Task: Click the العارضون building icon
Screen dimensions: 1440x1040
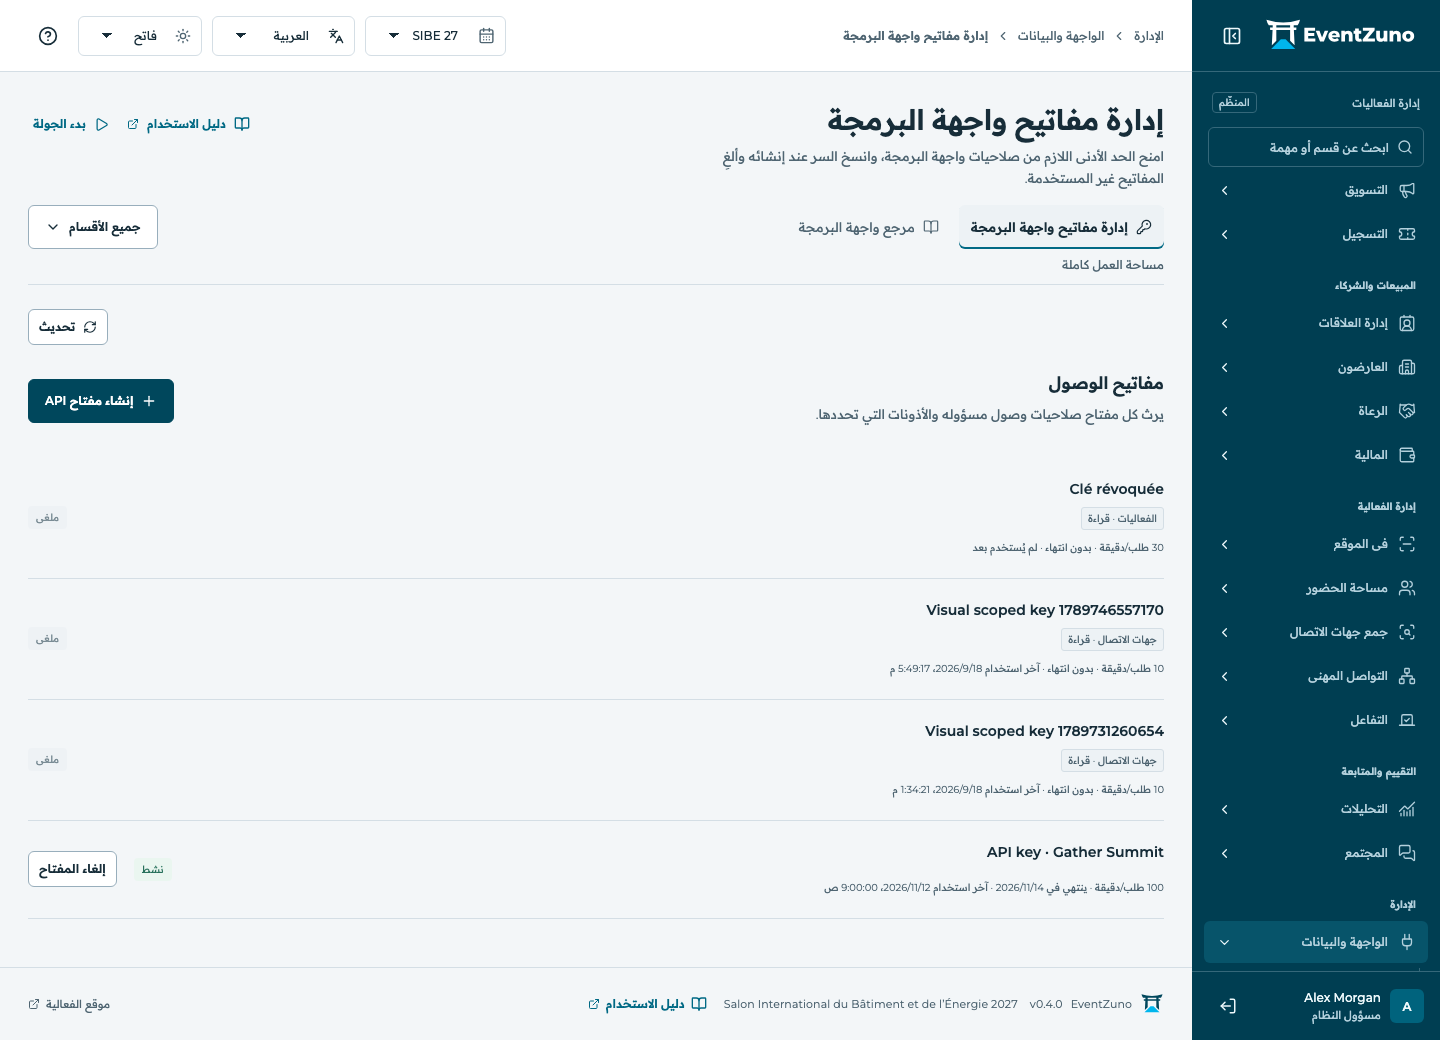Action: click(1407, 367)
